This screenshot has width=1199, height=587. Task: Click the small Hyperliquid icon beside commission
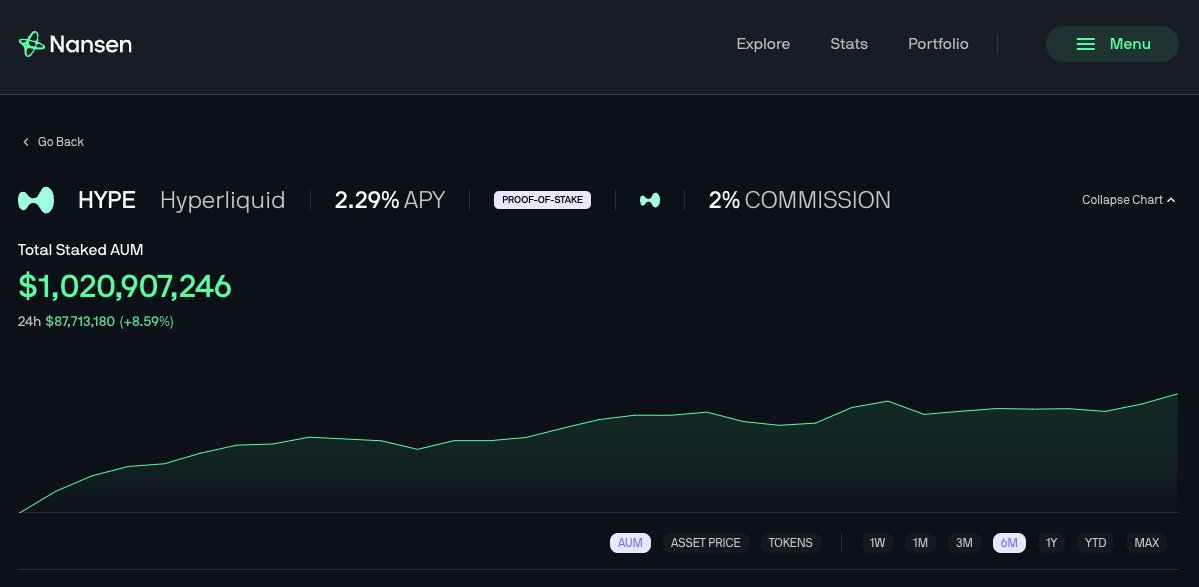click(650, 200)
